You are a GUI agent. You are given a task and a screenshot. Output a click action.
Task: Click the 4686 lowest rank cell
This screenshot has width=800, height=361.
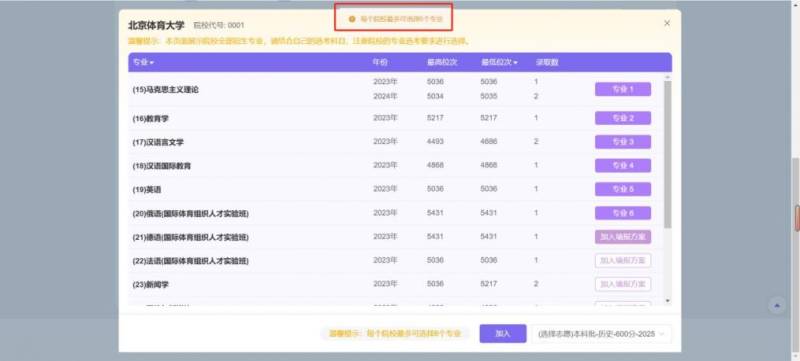click(489, 141)
